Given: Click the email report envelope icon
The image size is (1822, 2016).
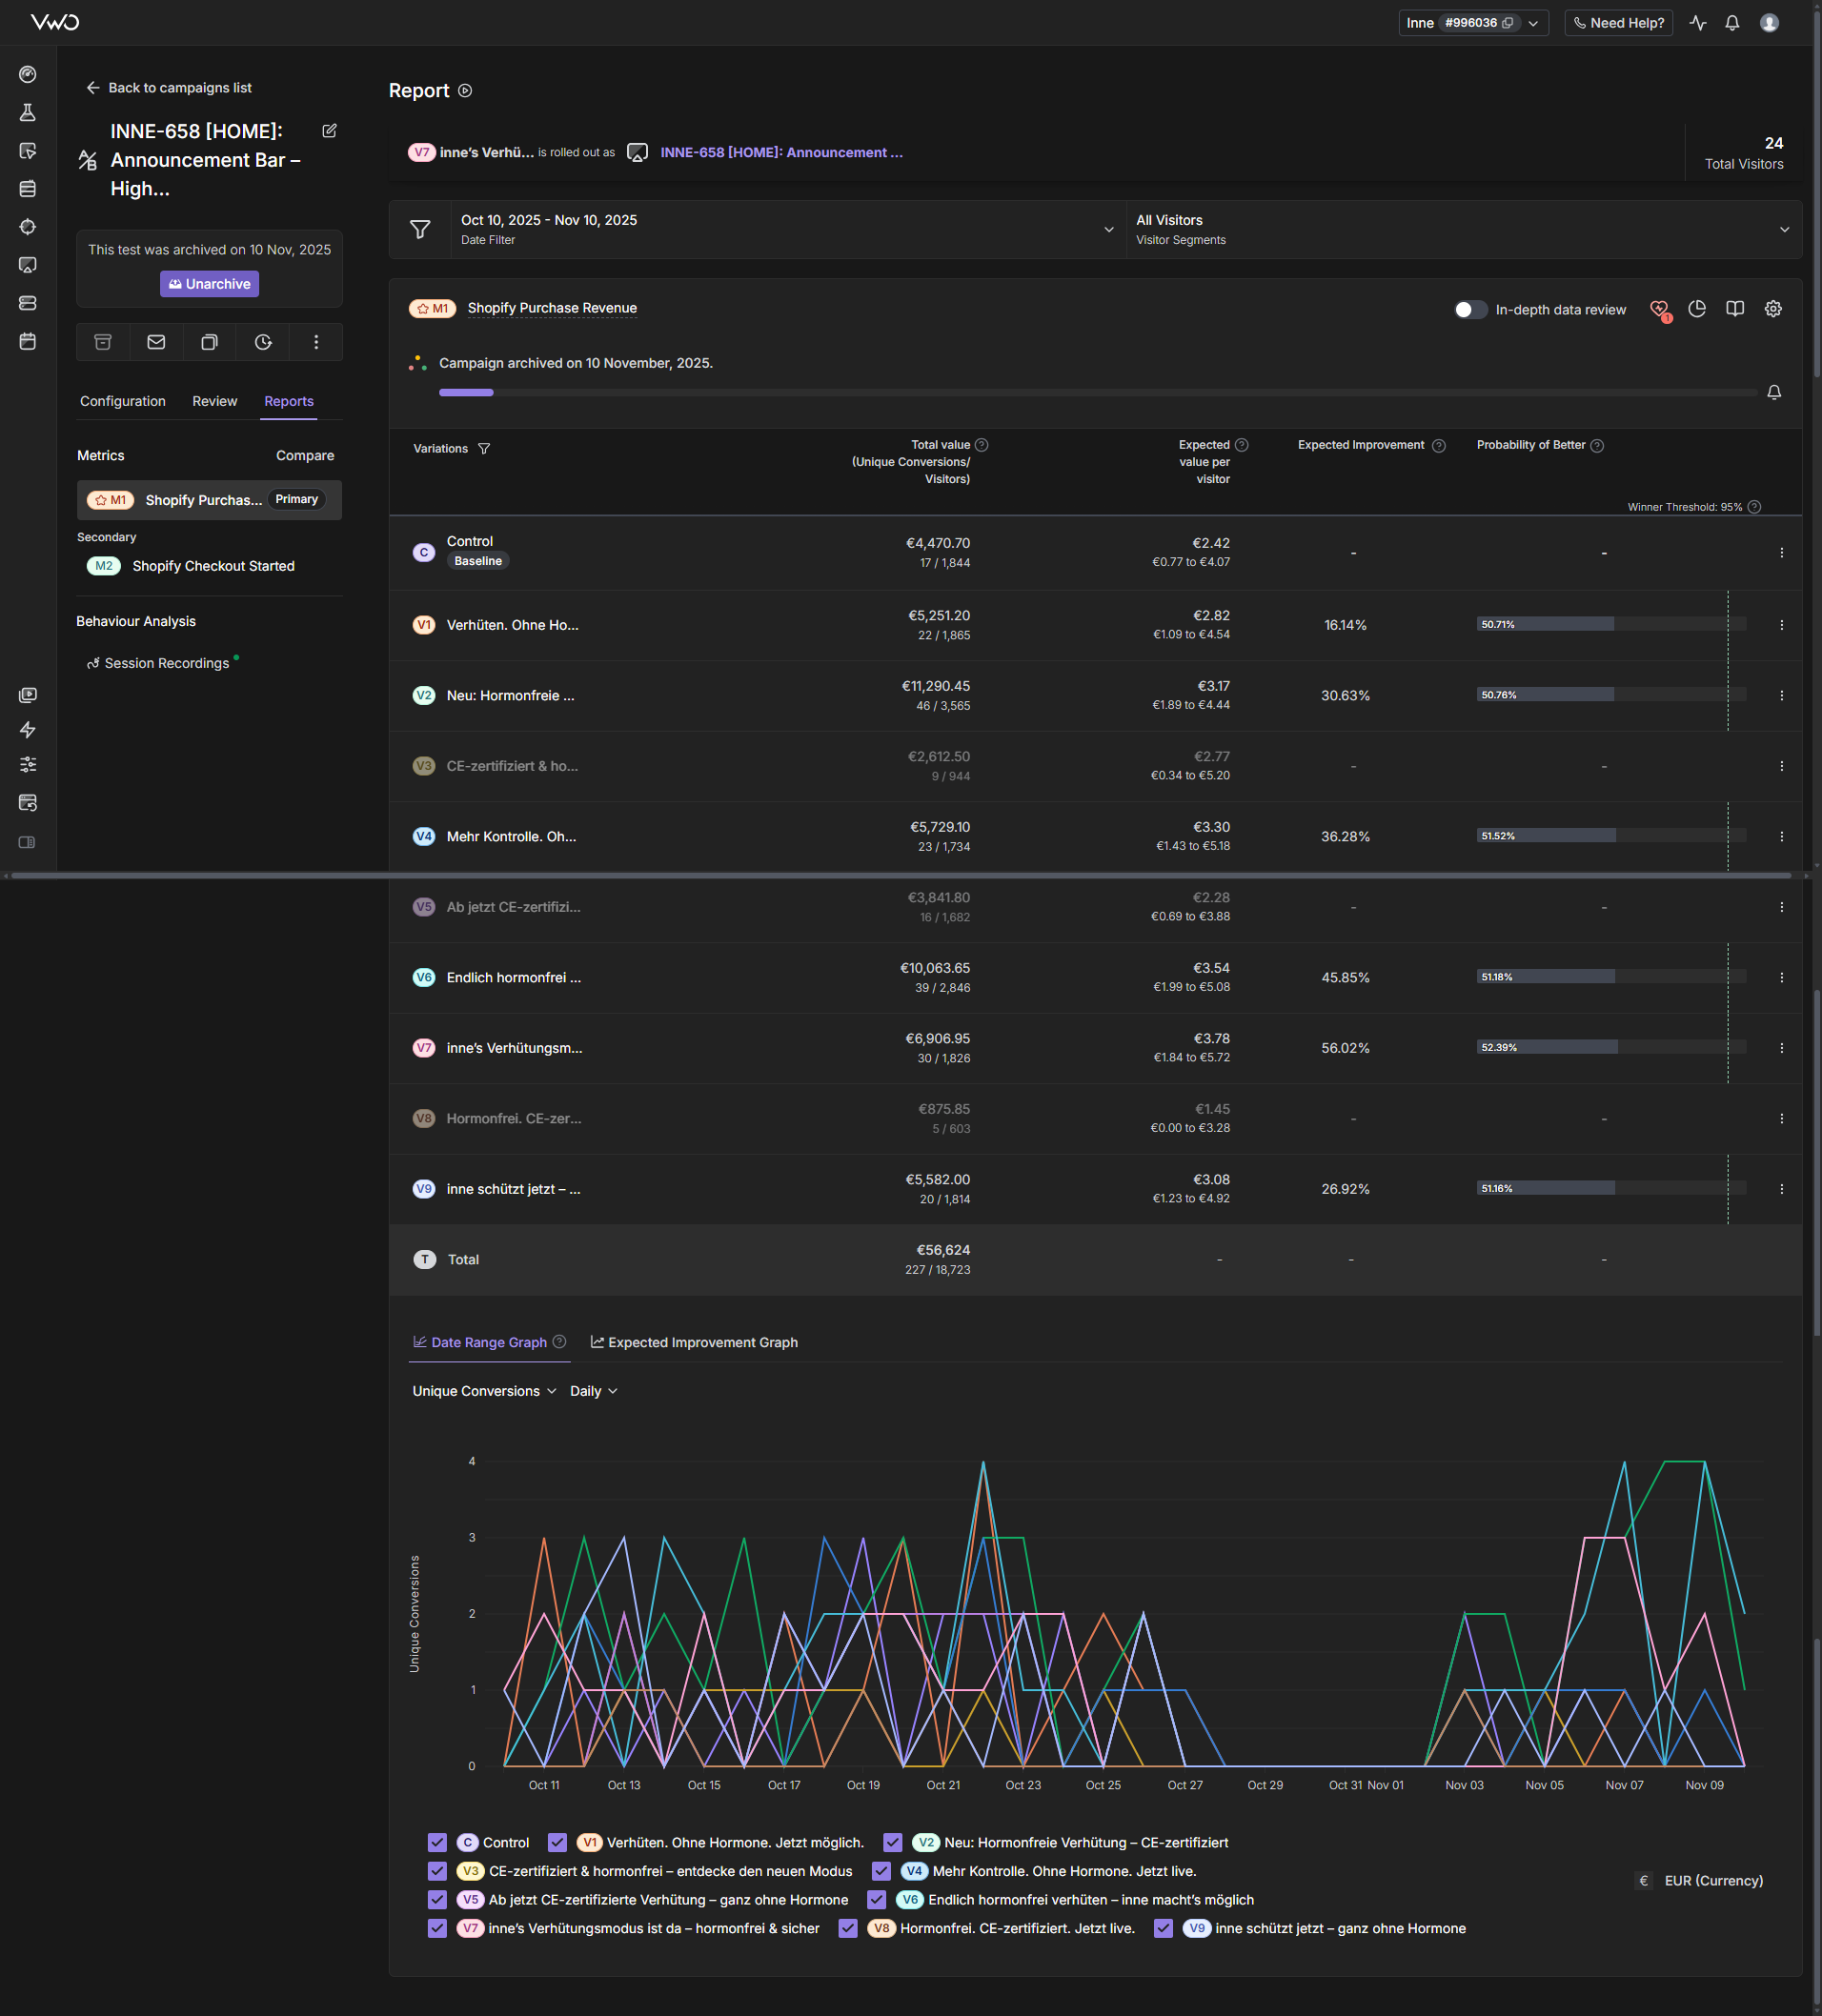Looking at the screenshot, I should [x=156, y=342].
